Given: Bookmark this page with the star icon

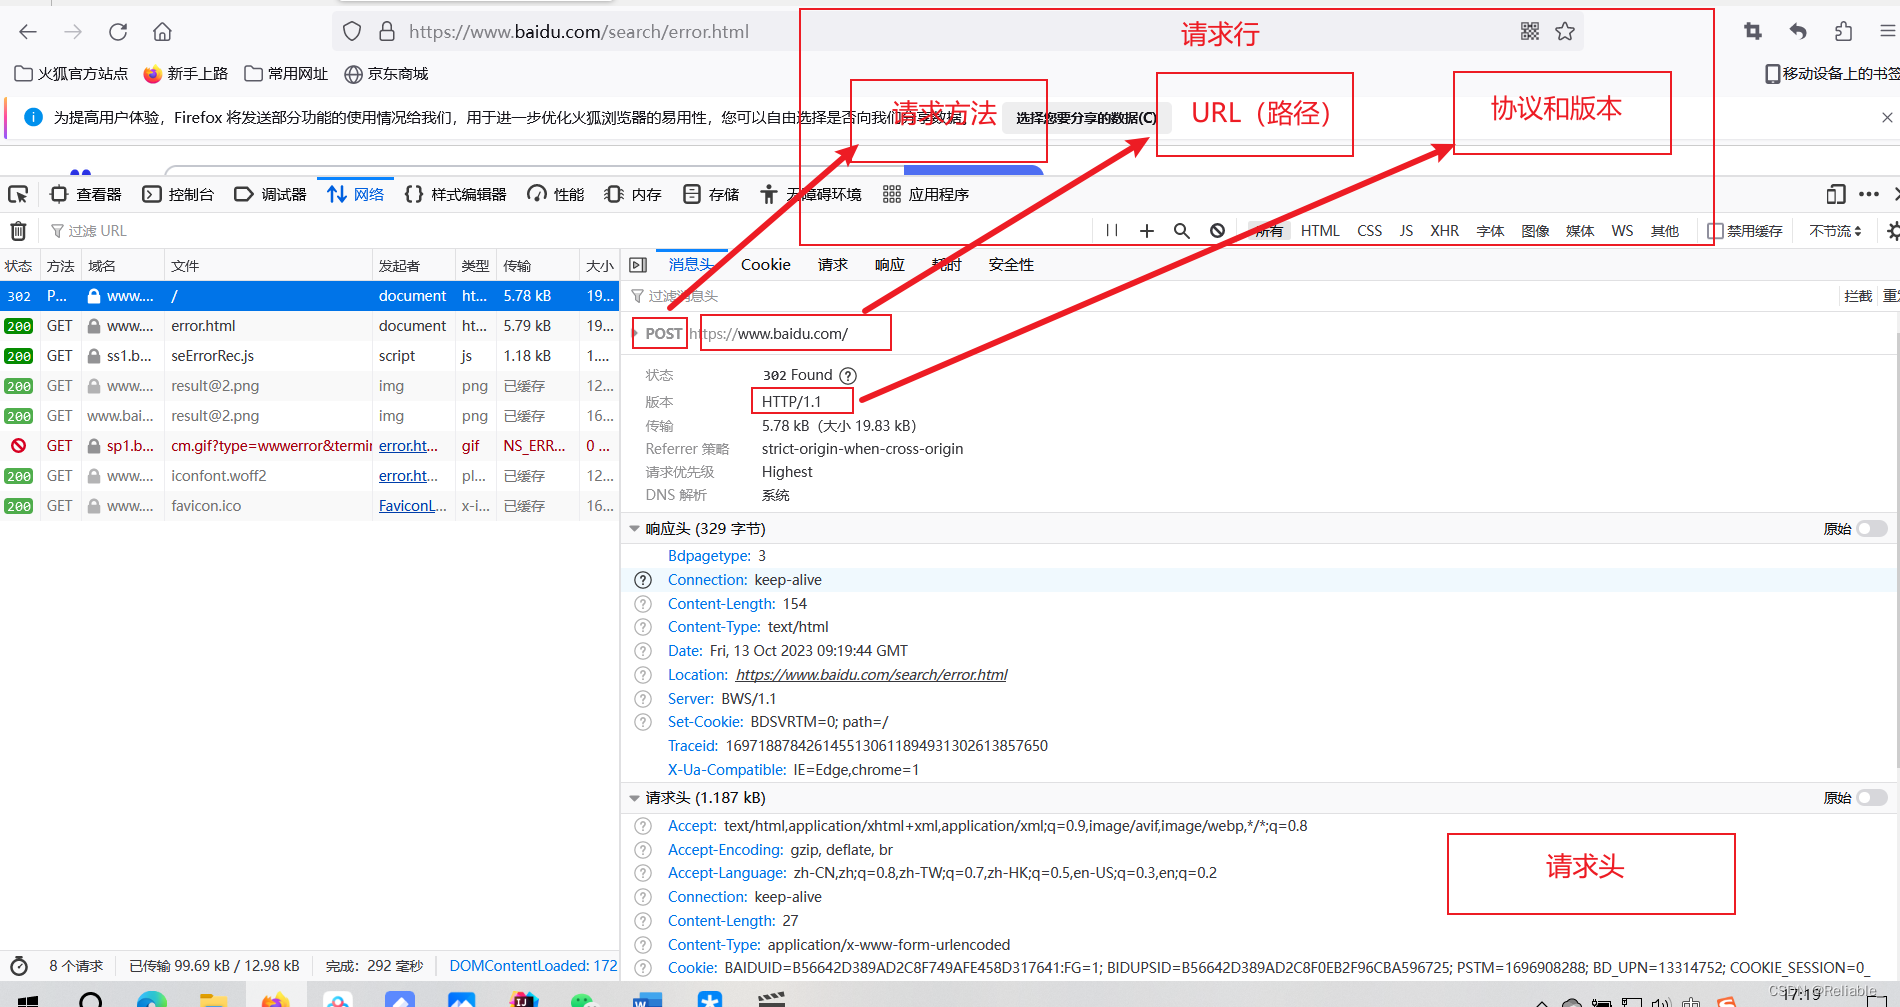Looking at the screenshot, I should [1565, 32].
